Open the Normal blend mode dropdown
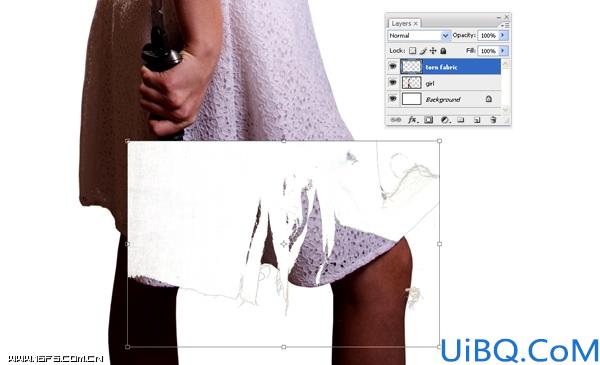600x365 pixels. click(x=419, y=36)
